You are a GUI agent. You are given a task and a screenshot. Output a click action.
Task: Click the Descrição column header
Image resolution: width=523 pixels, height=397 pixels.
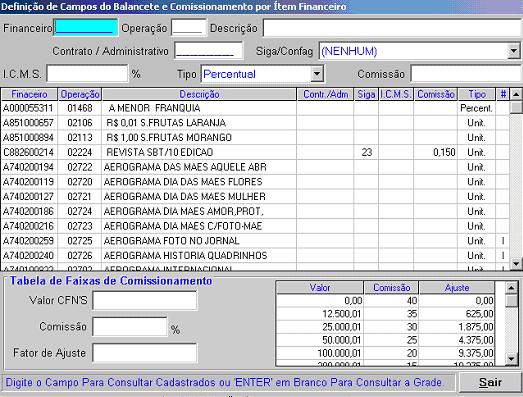click(x=199, y=94)
